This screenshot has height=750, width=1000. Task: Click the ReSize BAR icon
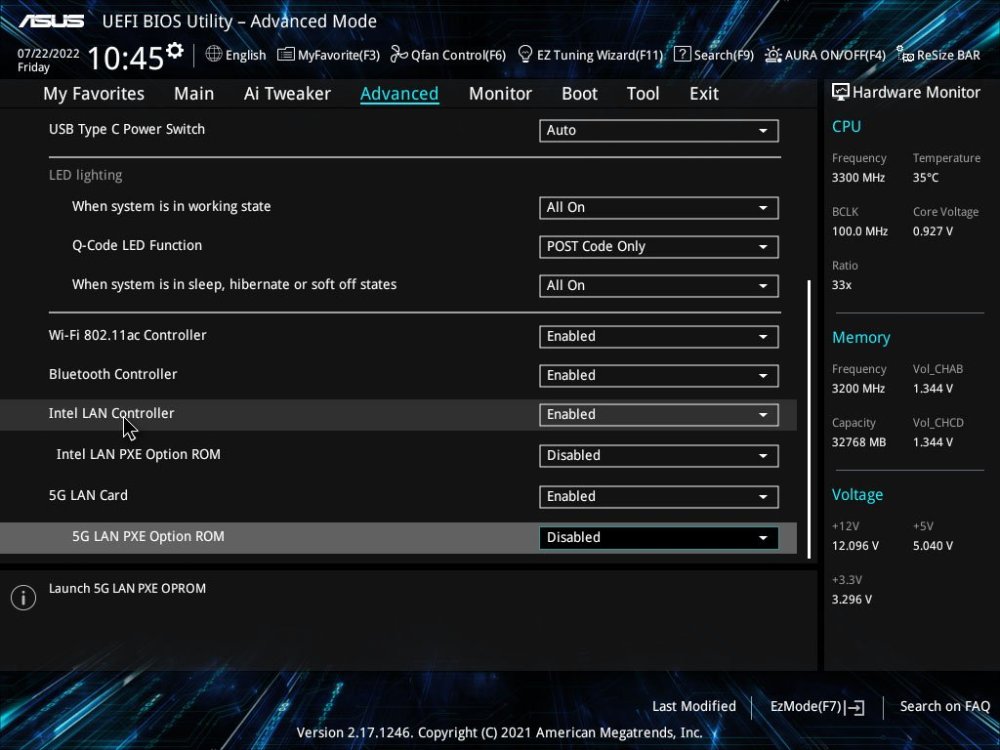905,54
